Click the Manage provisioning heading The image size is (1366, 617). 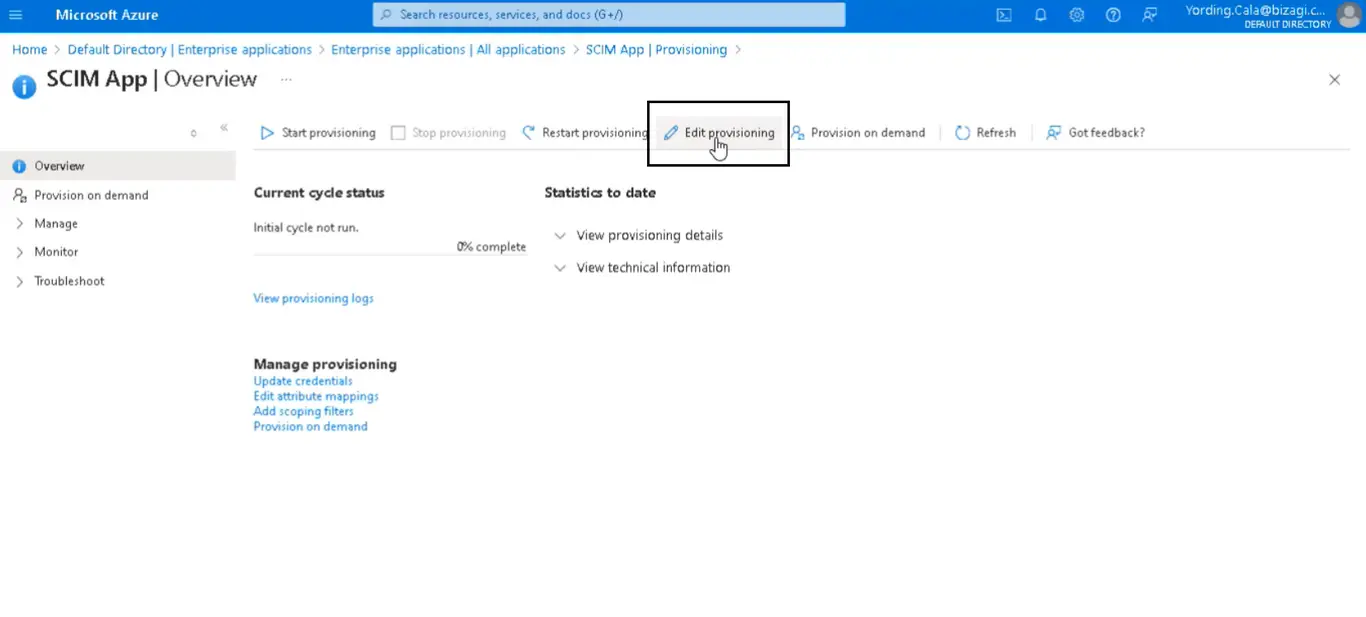[325, 364]
